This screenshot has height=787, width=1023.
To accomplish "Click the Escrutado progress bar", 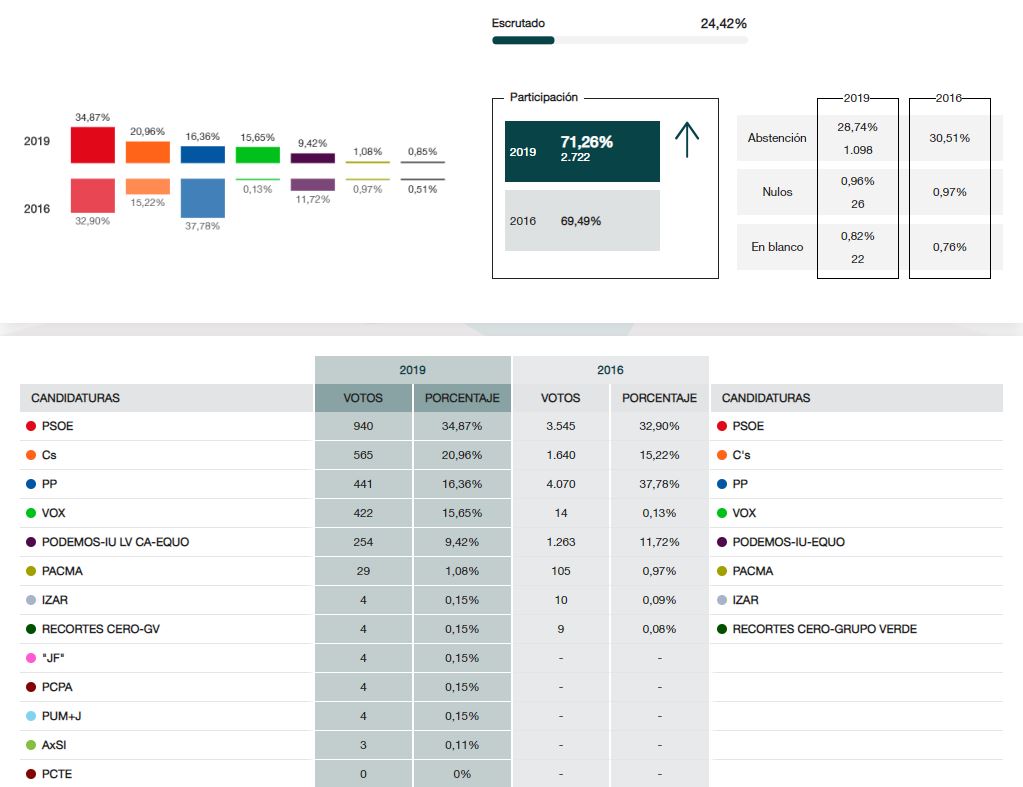I will click(x=619, y=40).
